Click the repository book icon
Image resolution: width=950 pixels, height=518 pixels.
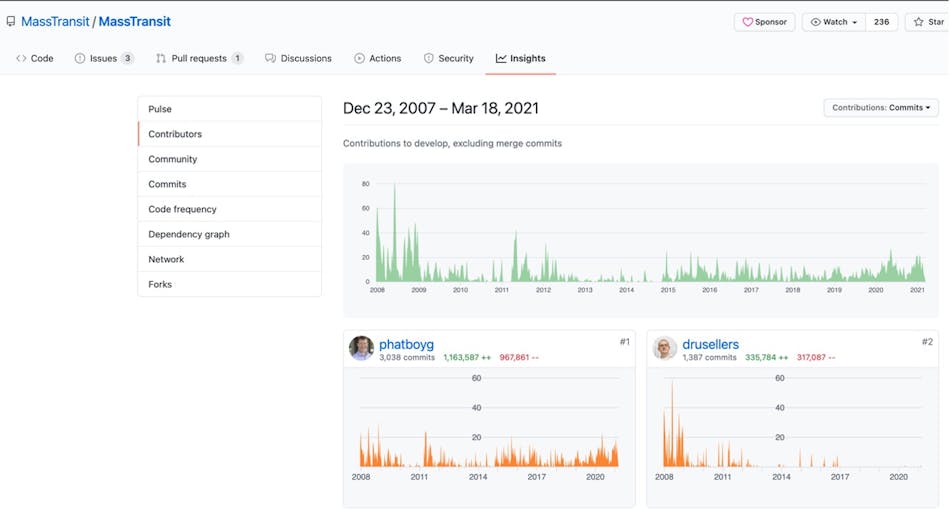click(11, 22)
